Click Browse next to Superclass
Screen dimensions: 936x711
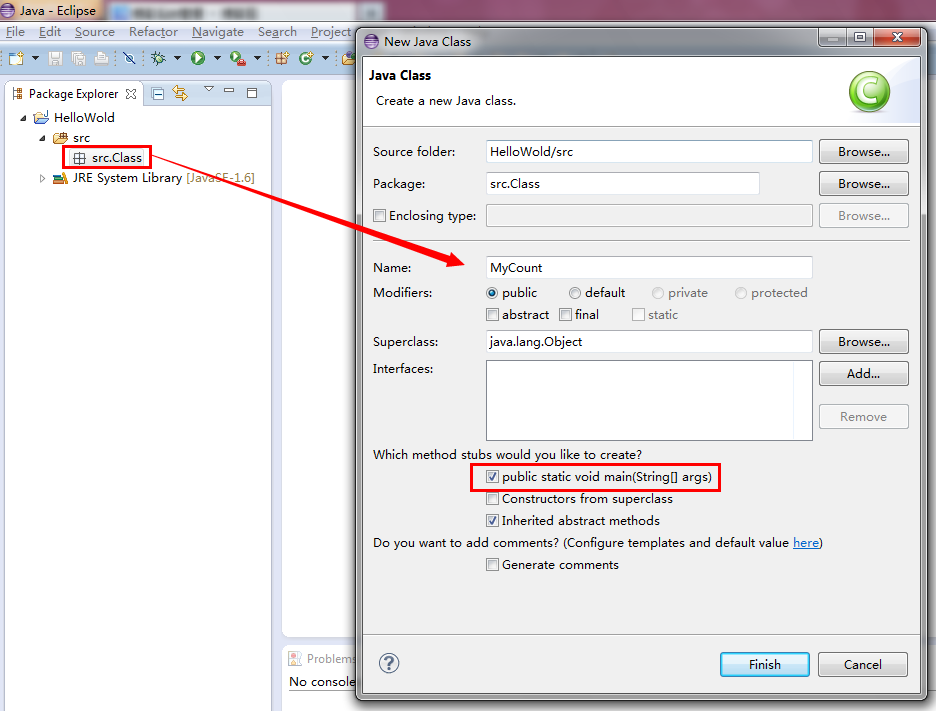(863, 341)
